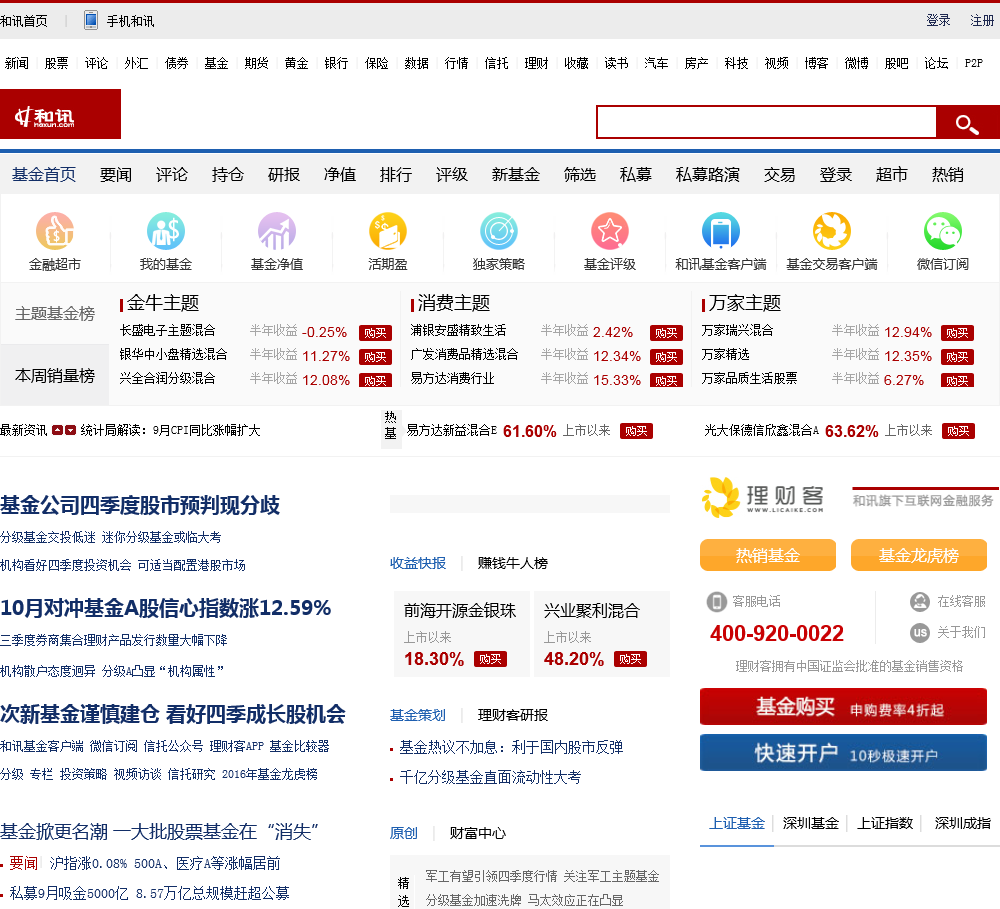Screen dimensions: 1000x909
Task: Open 股票 in top channel list
Action: tap(56, 63)
